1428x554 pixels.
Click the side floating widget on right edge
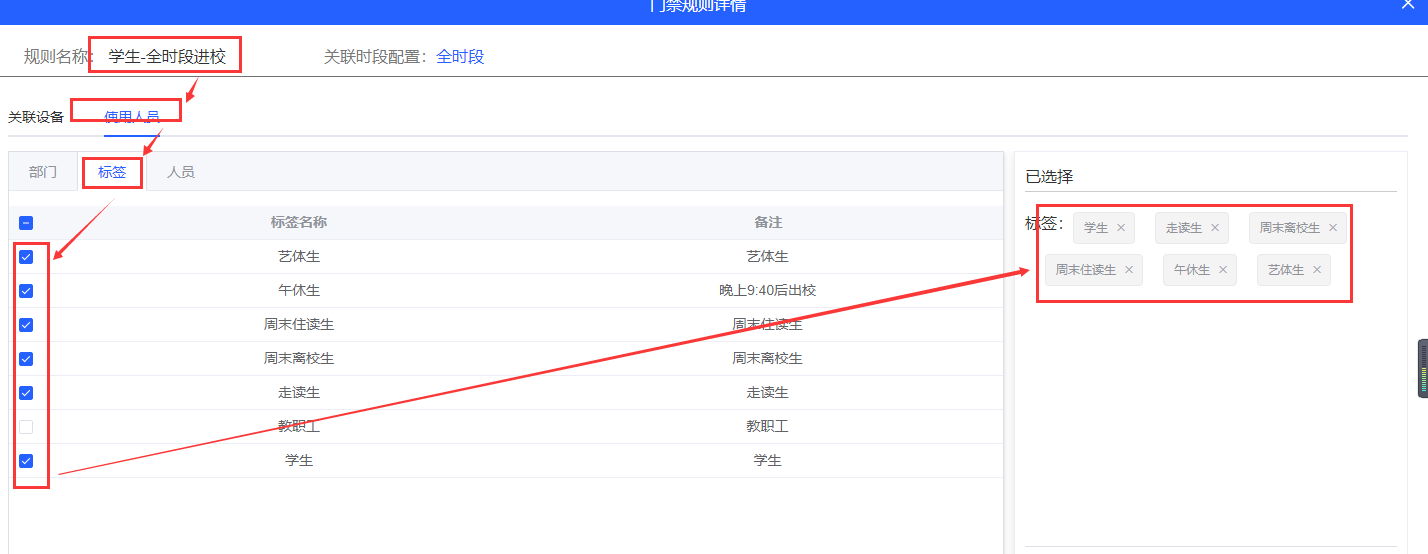(x=1422, y=369)
